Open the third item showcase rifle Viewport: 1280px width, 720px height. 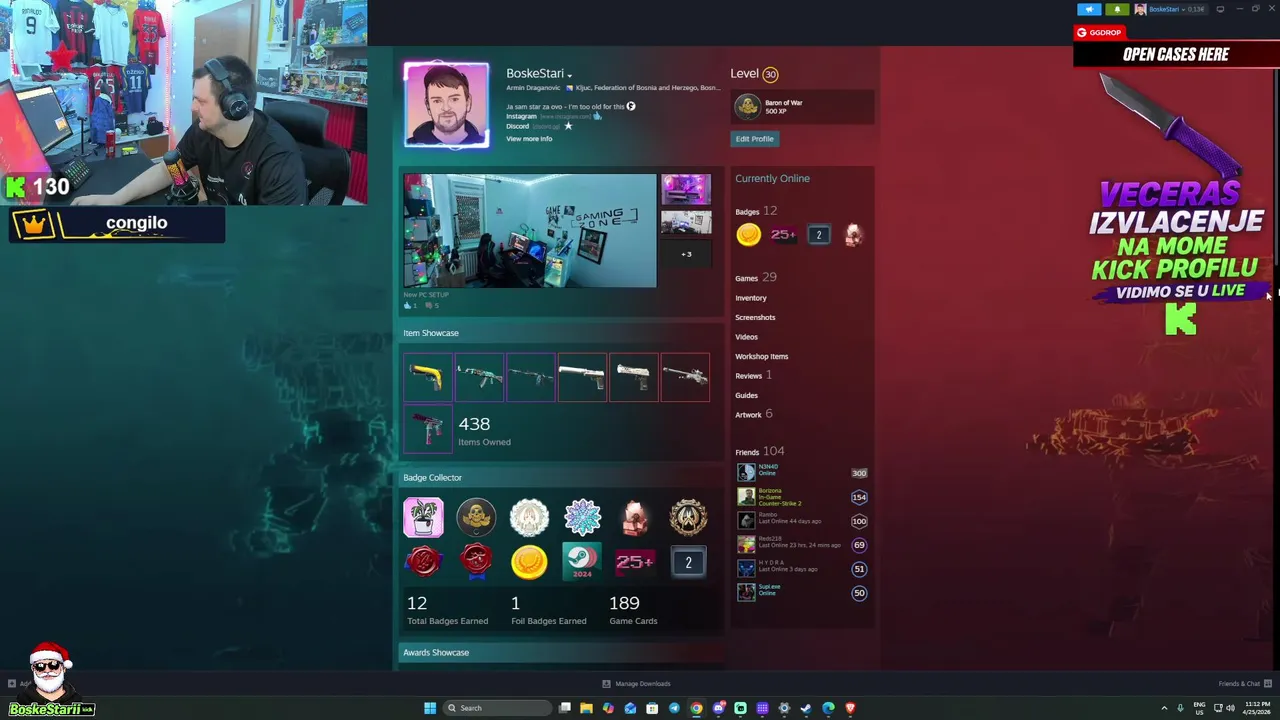tap(531, 377)
